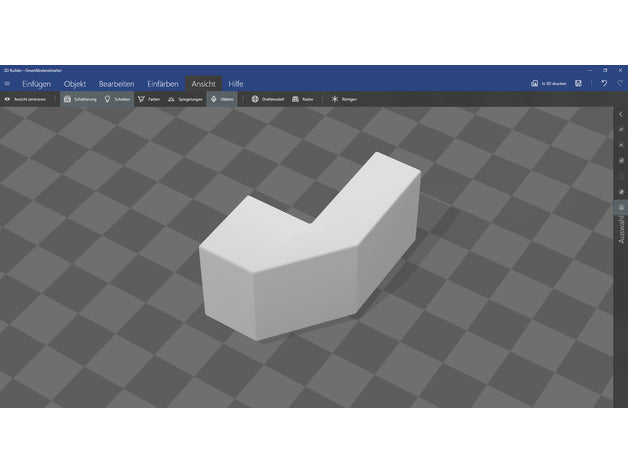Click second icon below side panel chevron
The width and height of the screenshot is (628, 472).
click(x=621, y=145)
